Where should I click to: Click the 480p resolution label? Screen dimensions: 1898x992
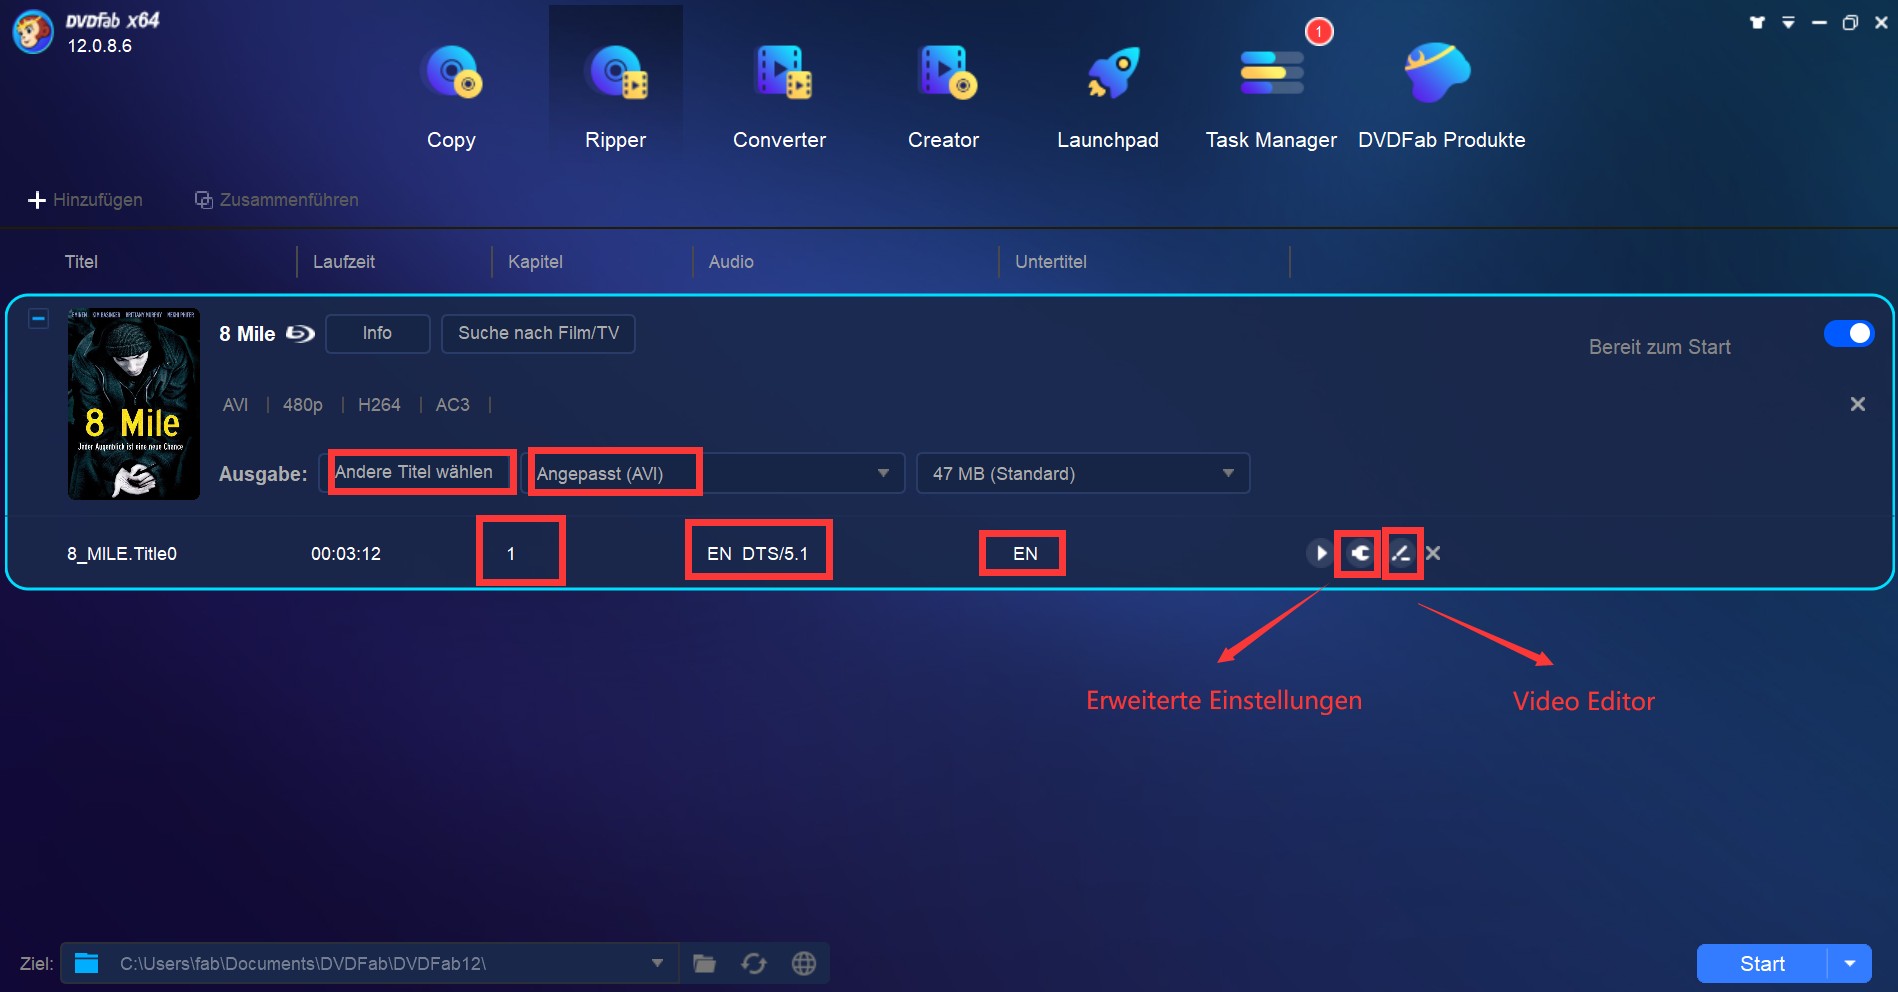[x=303, y=405]
